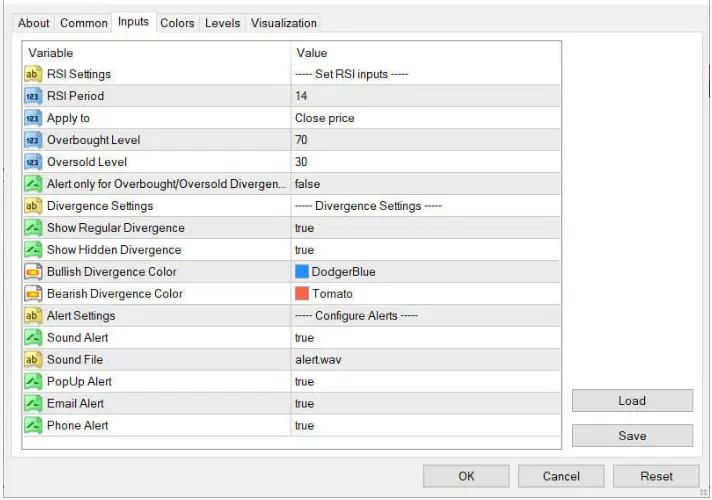Image resolution: width=712 pixels, height=500 pixels.
Task: Toggle the Email Alert true value
Action: point(304,404)
